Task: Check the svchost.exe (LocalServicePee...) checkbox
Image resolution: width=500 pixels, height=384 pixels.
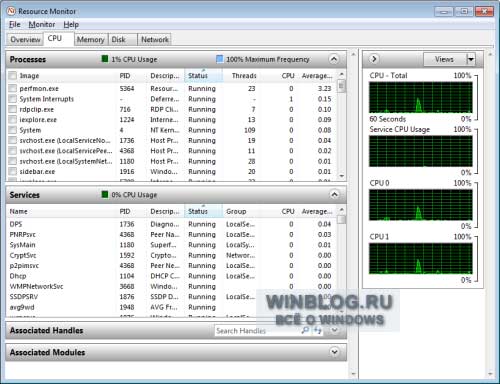Action: (x=13, y=151)
